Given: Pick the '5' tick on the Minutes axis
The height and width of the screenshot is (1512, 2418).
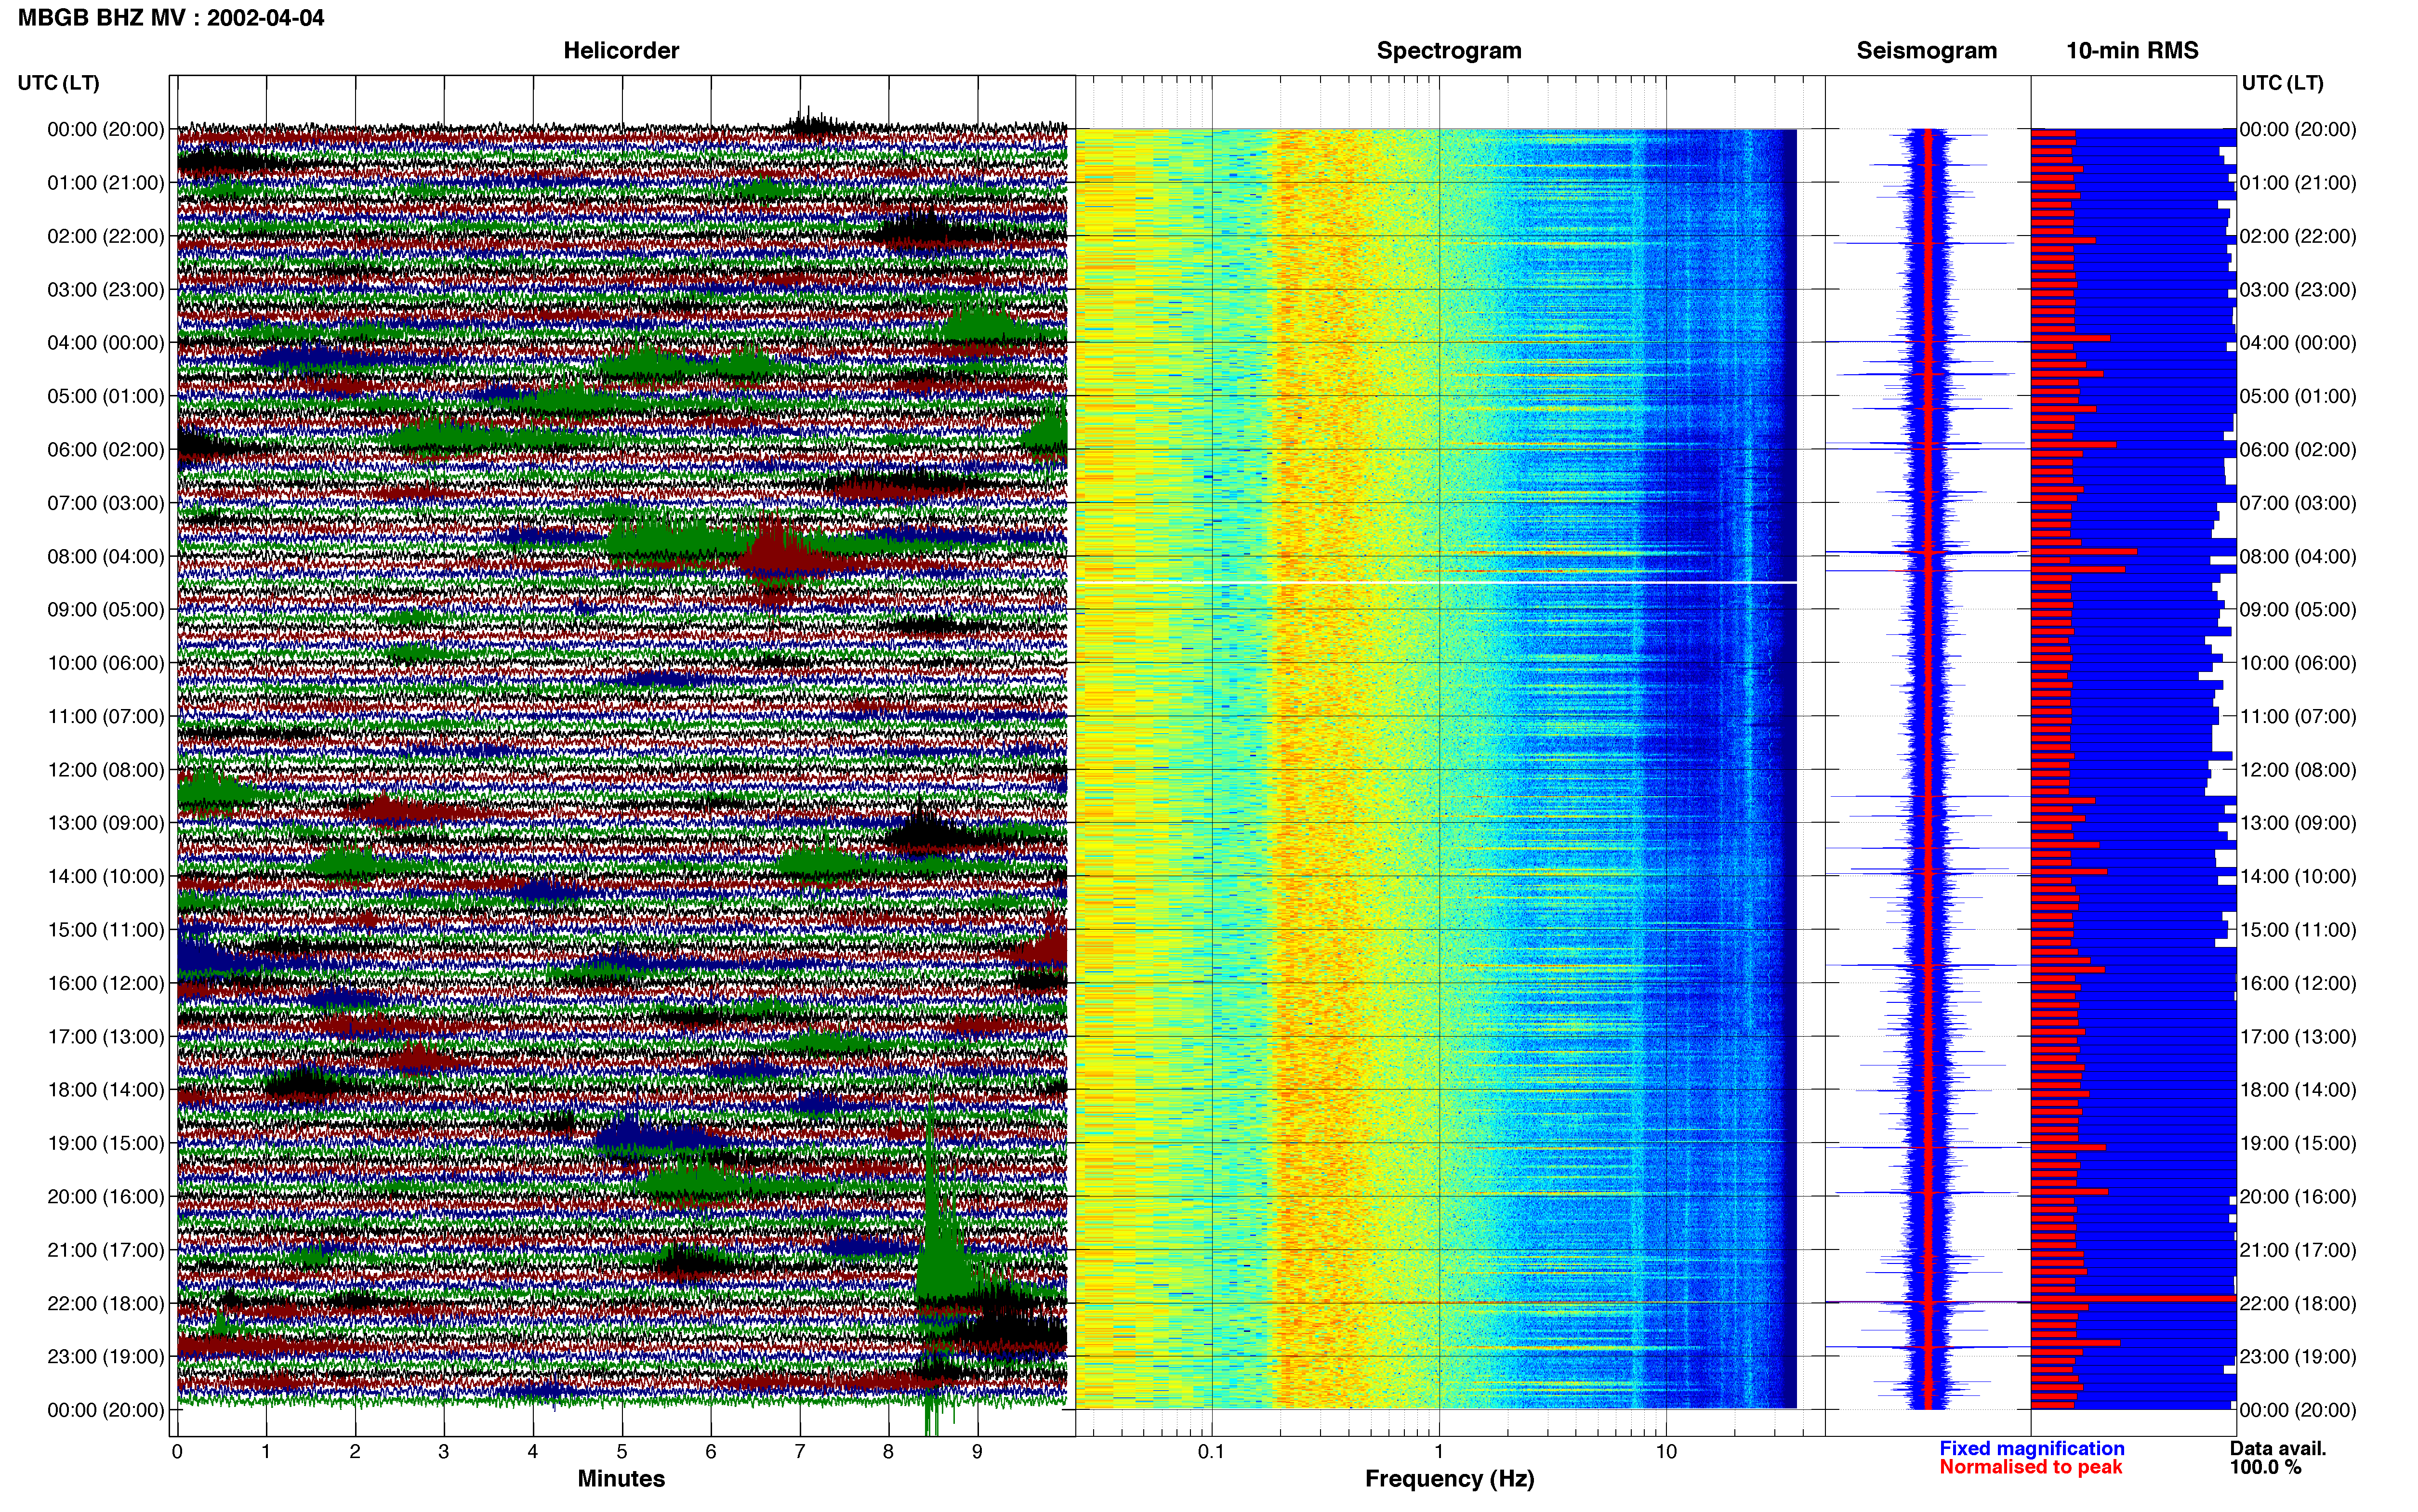Looking at the screenshot, I should click(622, 1452).
